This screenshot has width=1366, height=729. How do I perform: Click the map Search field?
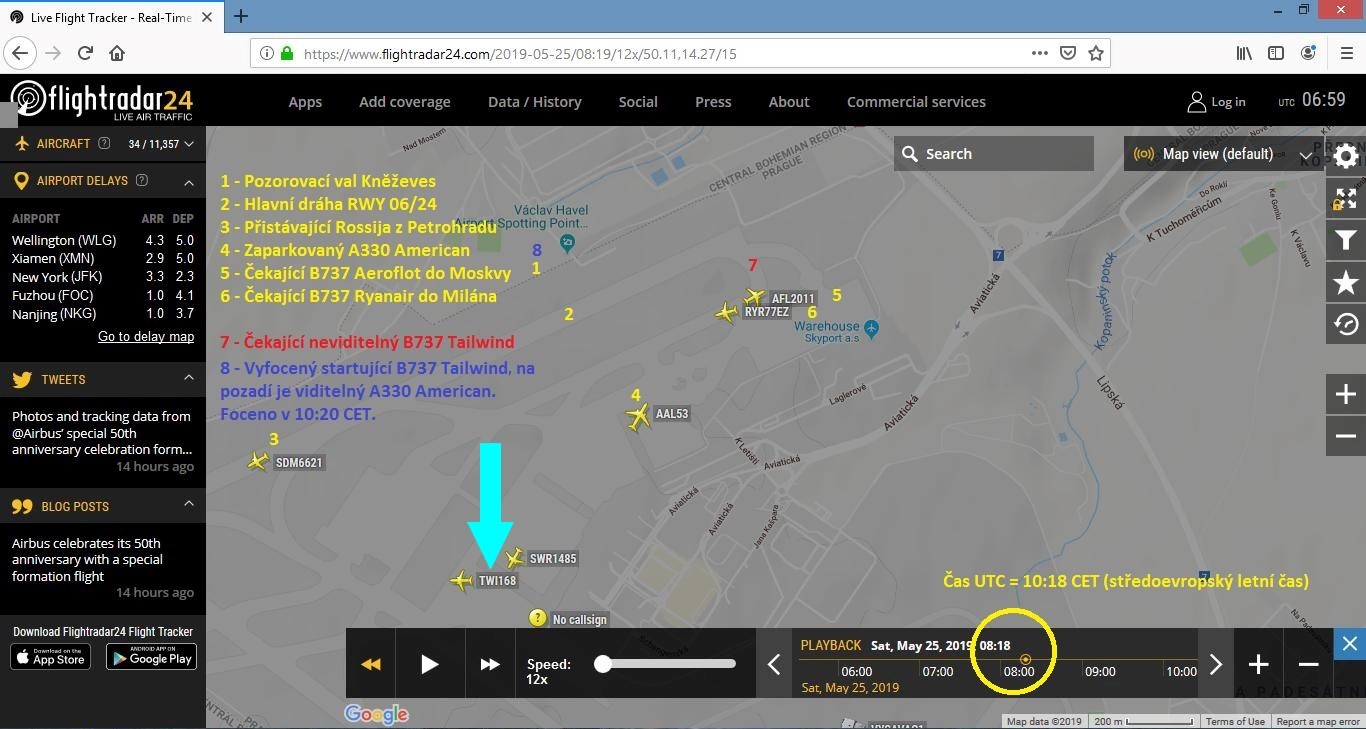(994, 154)
